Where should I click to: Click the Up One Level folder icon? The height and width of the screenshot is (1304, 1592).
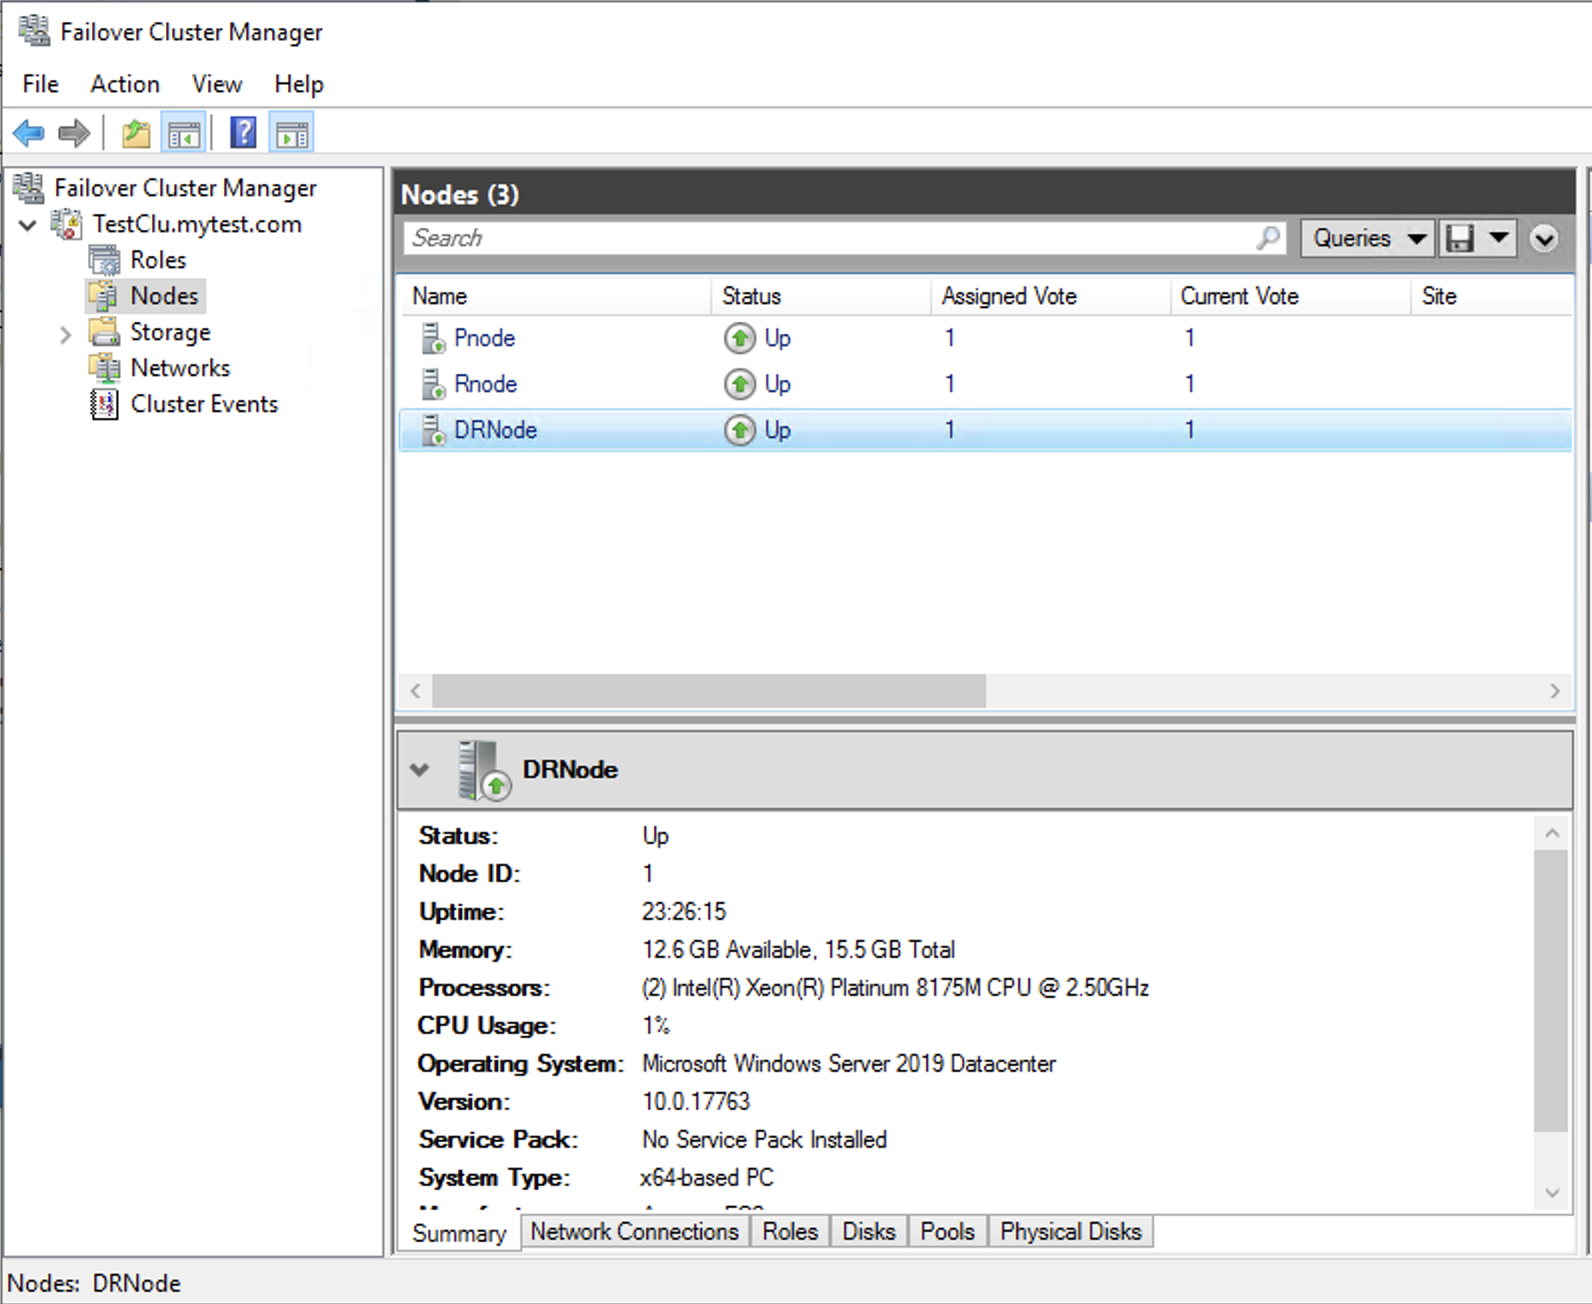pyautogui.click(x=136, y=133)
